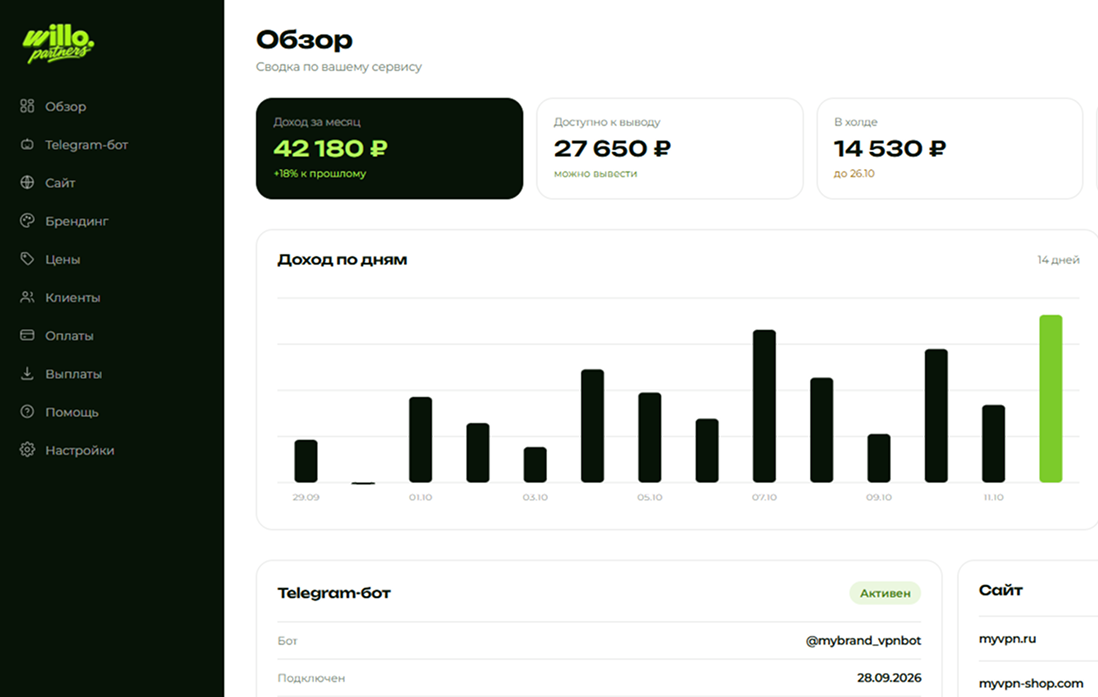Click the Клиенты people icon
The height and width of the screenshot is (697, 1098).
(x=27, y=297)
